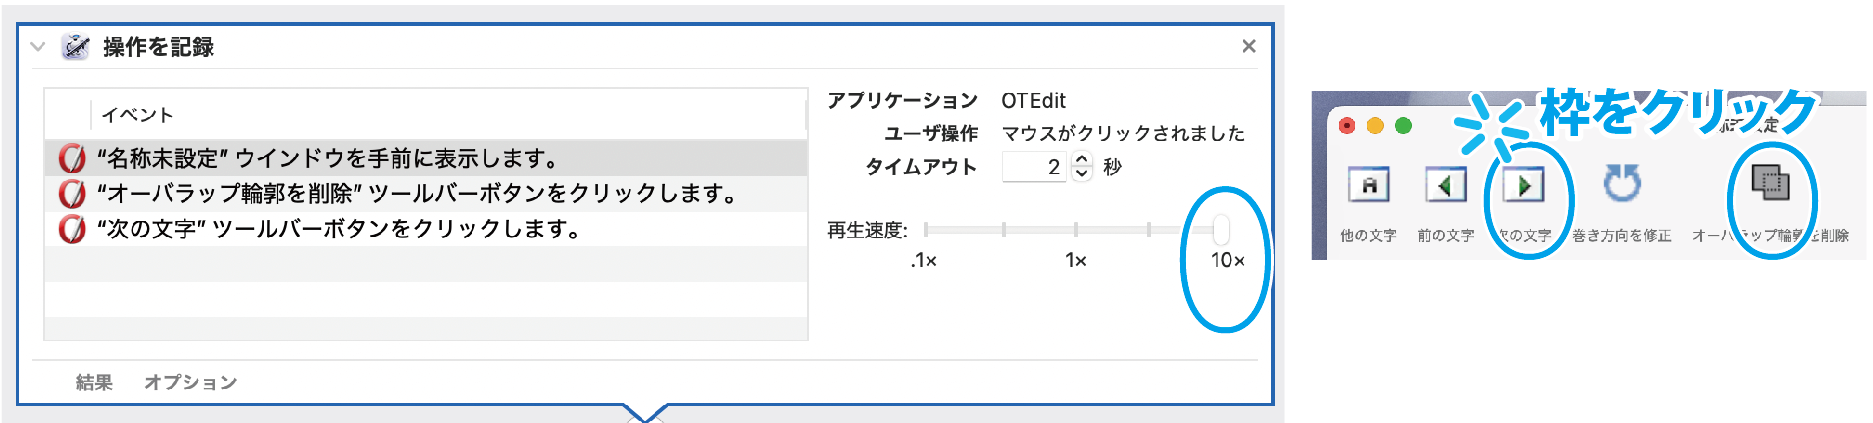The image size is (1873, 423).
Task: Collapse the 操作を記録 (record actions) action with the chevron
Action: click(38, 47)
